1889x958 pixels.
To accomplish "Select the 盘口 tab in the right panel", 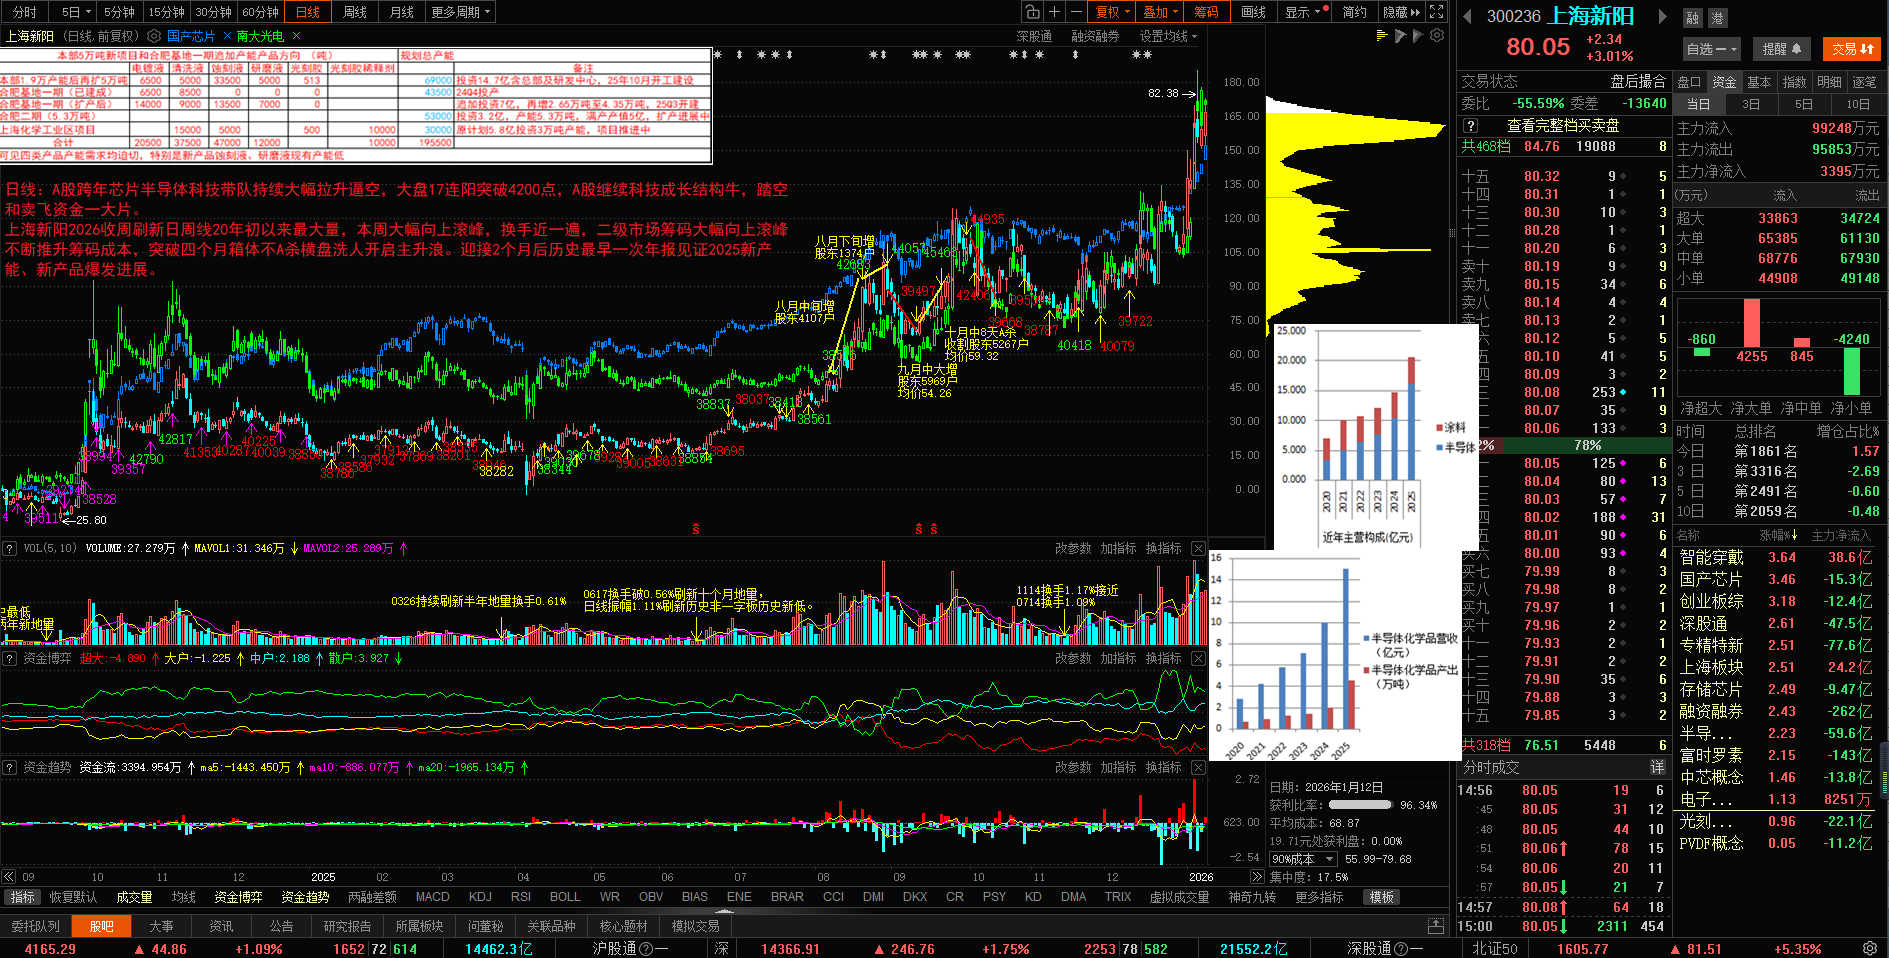I will tap(1690, 82).
